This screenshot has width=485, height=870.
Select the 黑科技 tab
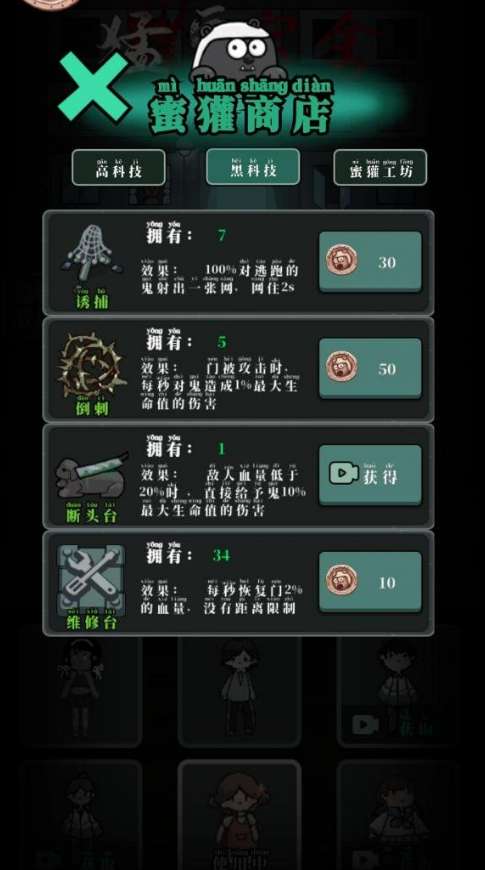(x=253, y=166)
